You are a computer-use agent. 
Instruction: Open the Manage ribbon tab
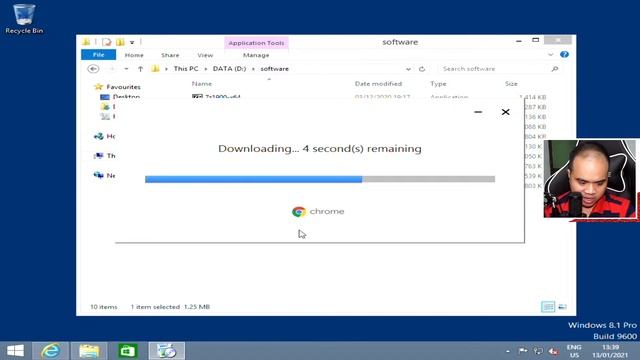(256, 55)
